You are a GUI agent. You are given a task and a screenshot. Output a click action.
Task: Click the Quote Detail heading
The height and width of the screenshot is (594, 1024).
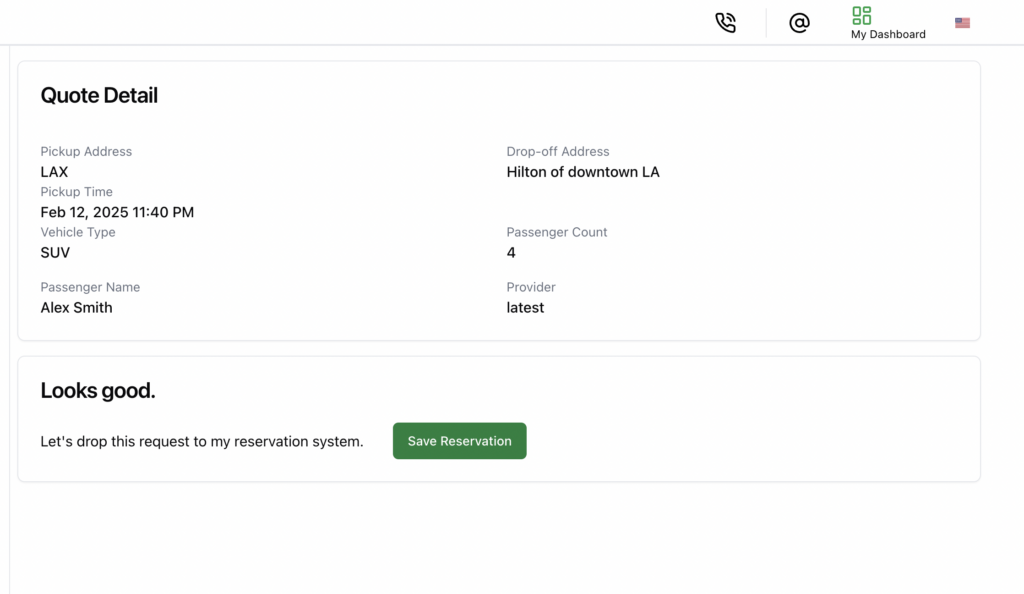pyautogui.click(x=99, y=95)
